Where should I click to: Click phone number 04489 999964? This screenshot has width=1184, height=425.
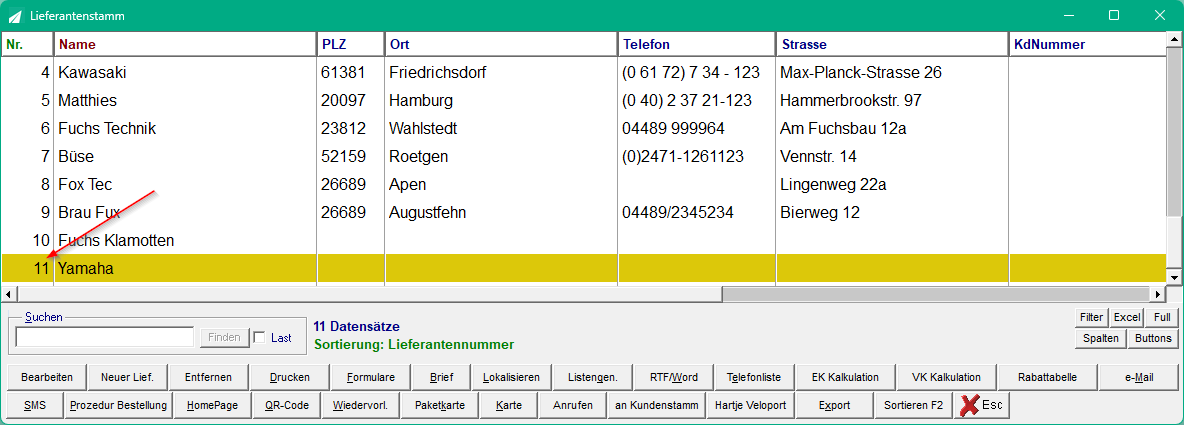(674, 129)
